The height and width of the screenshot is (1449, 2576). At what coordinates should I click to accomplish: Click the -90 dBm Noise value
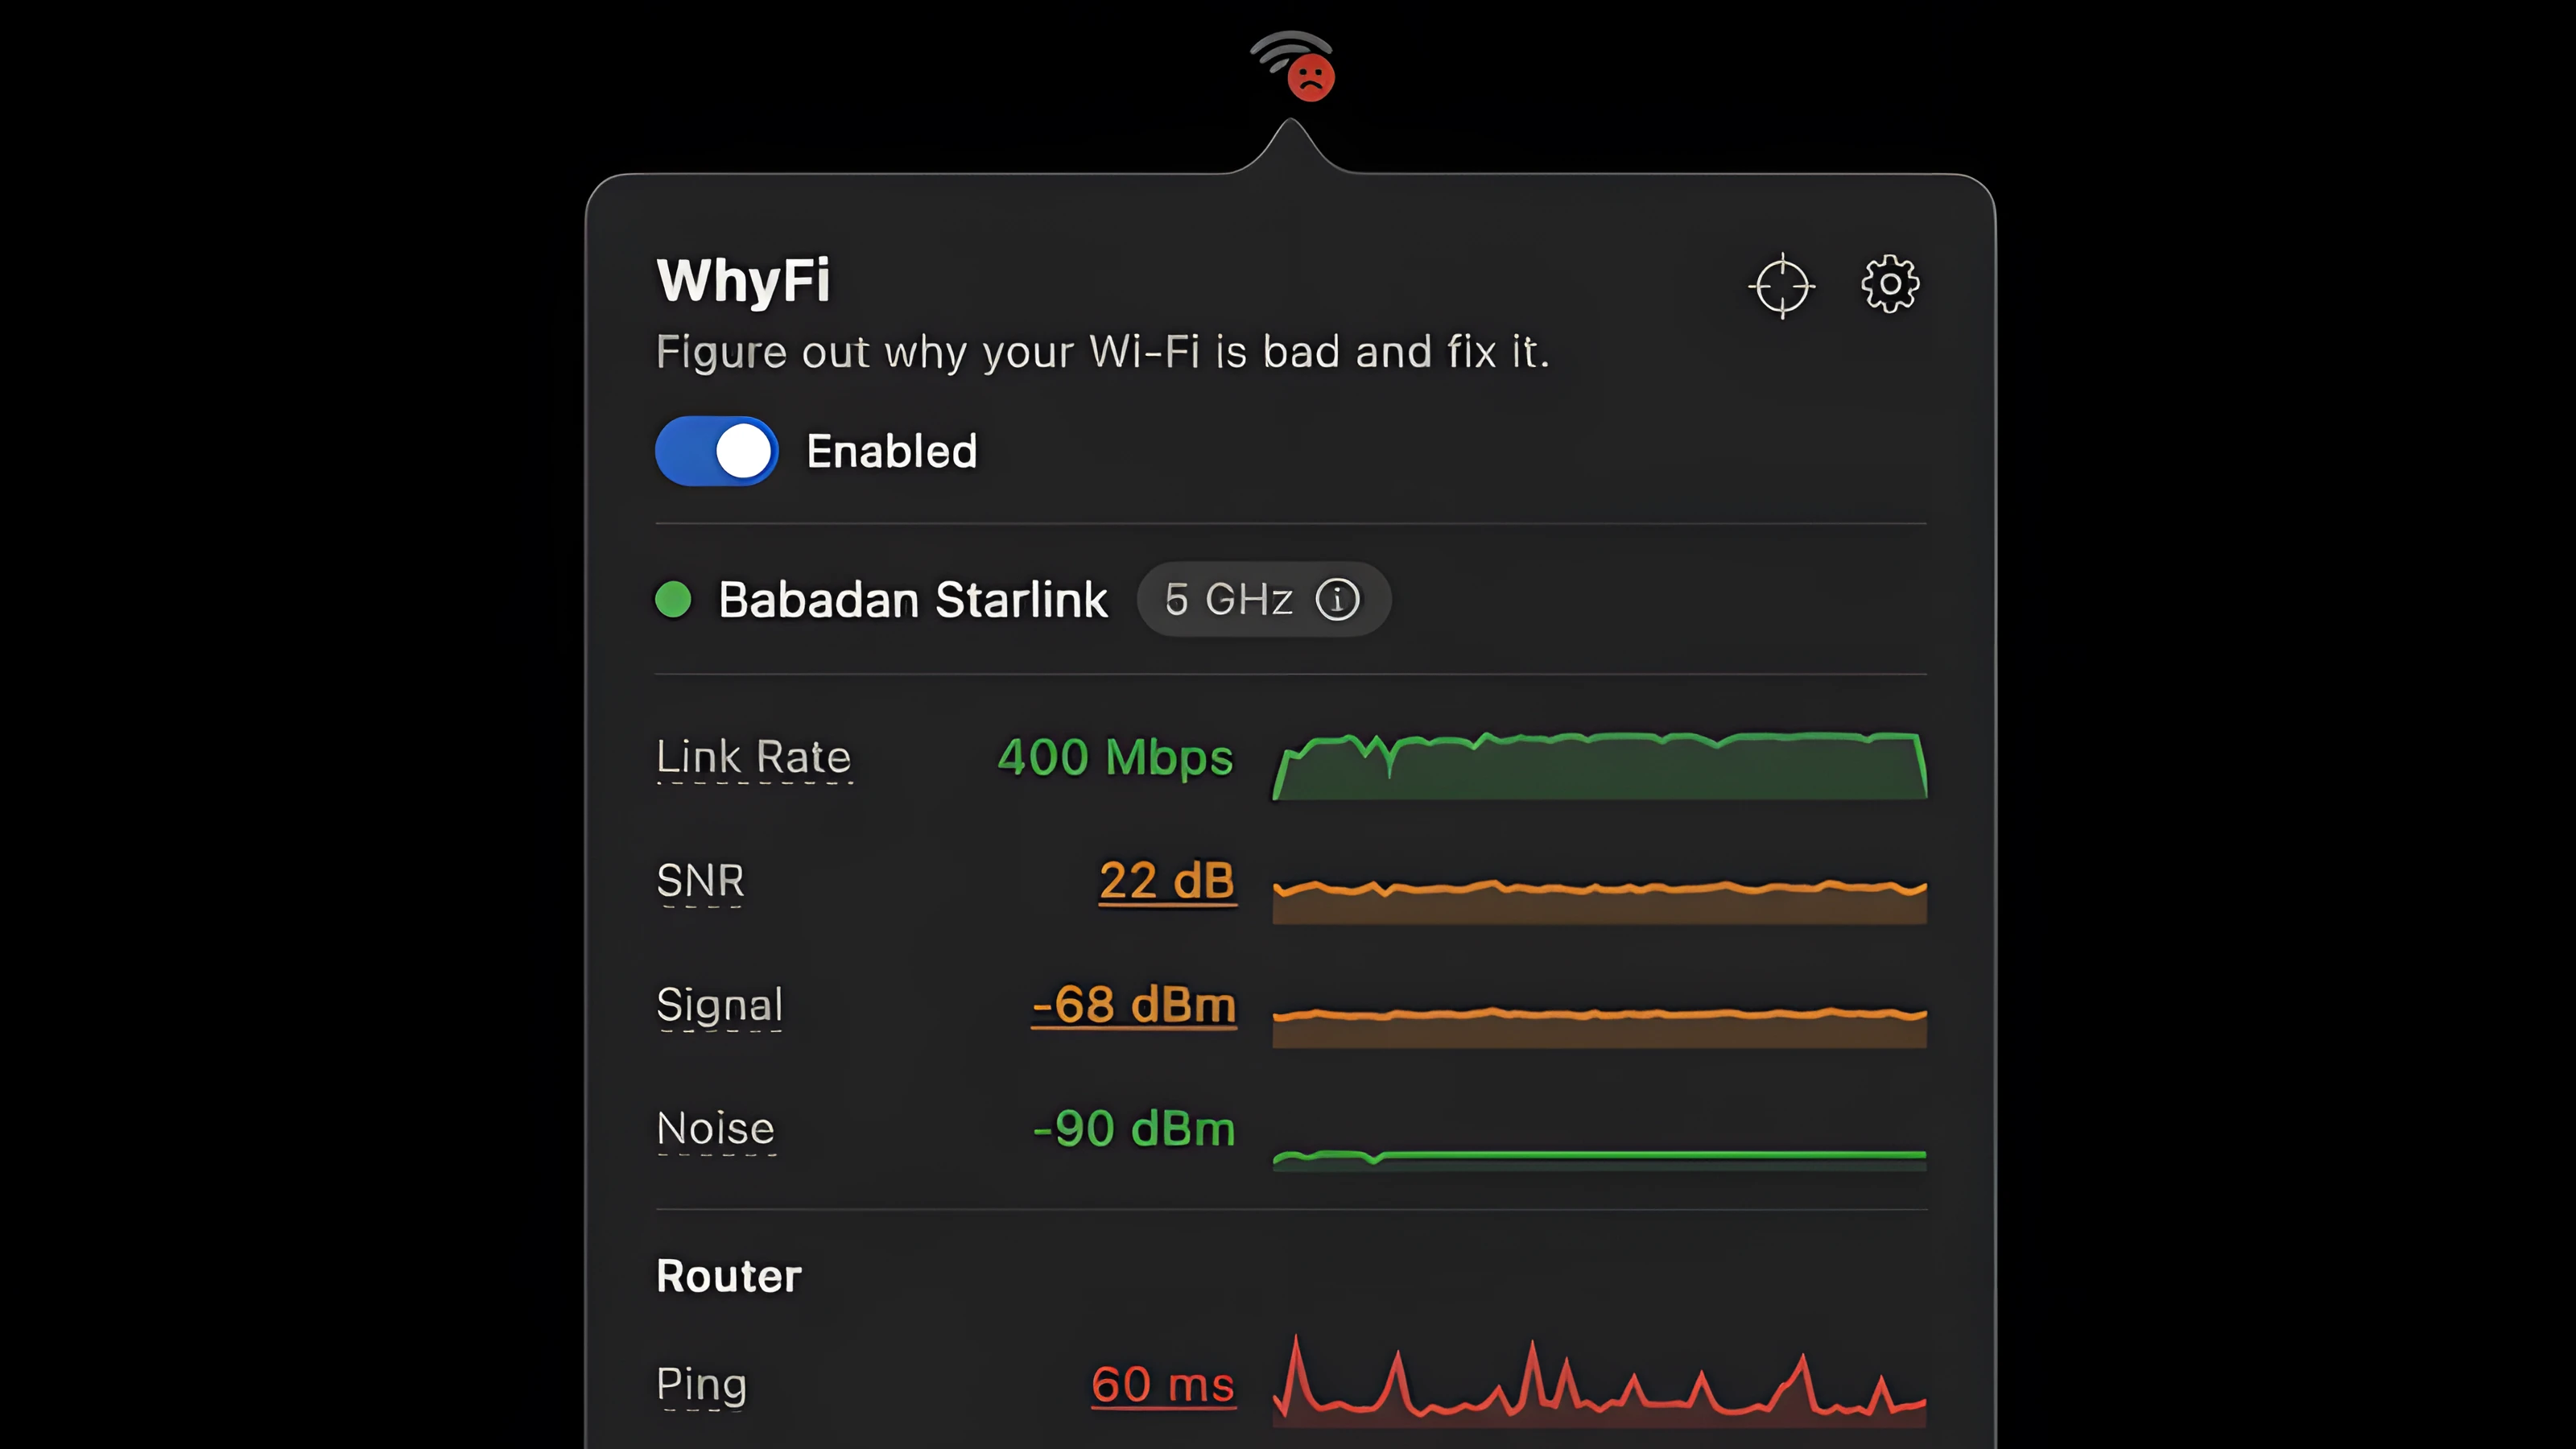[1134, 1128]
